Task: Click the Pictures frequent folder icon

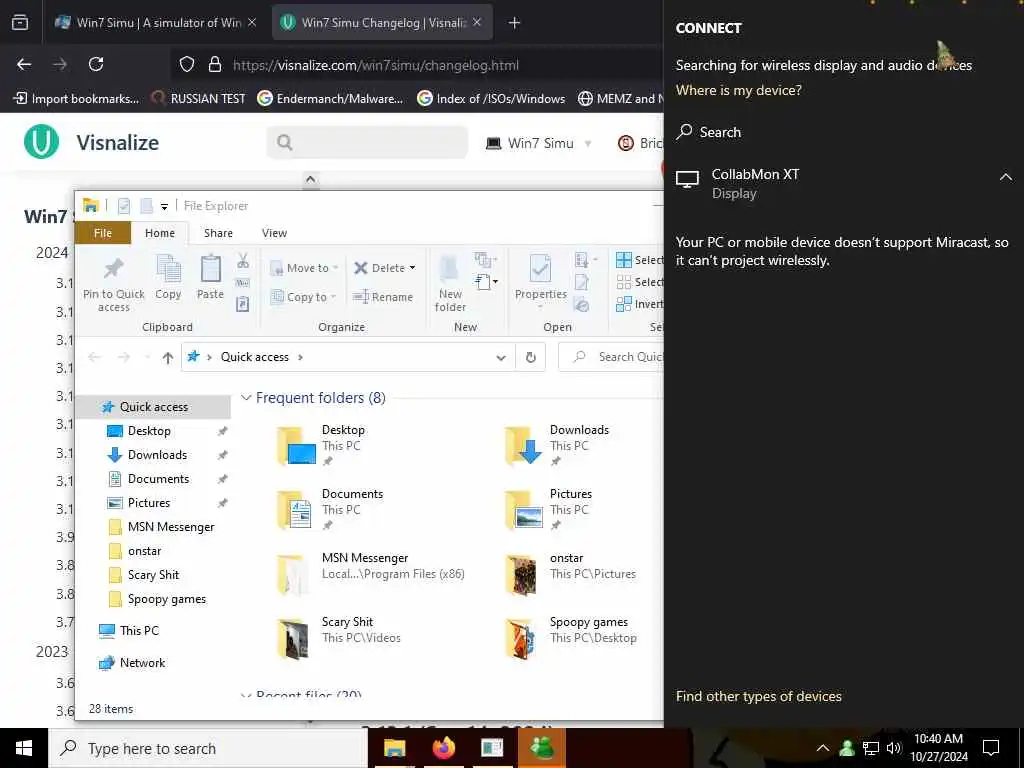Action: 524,509
